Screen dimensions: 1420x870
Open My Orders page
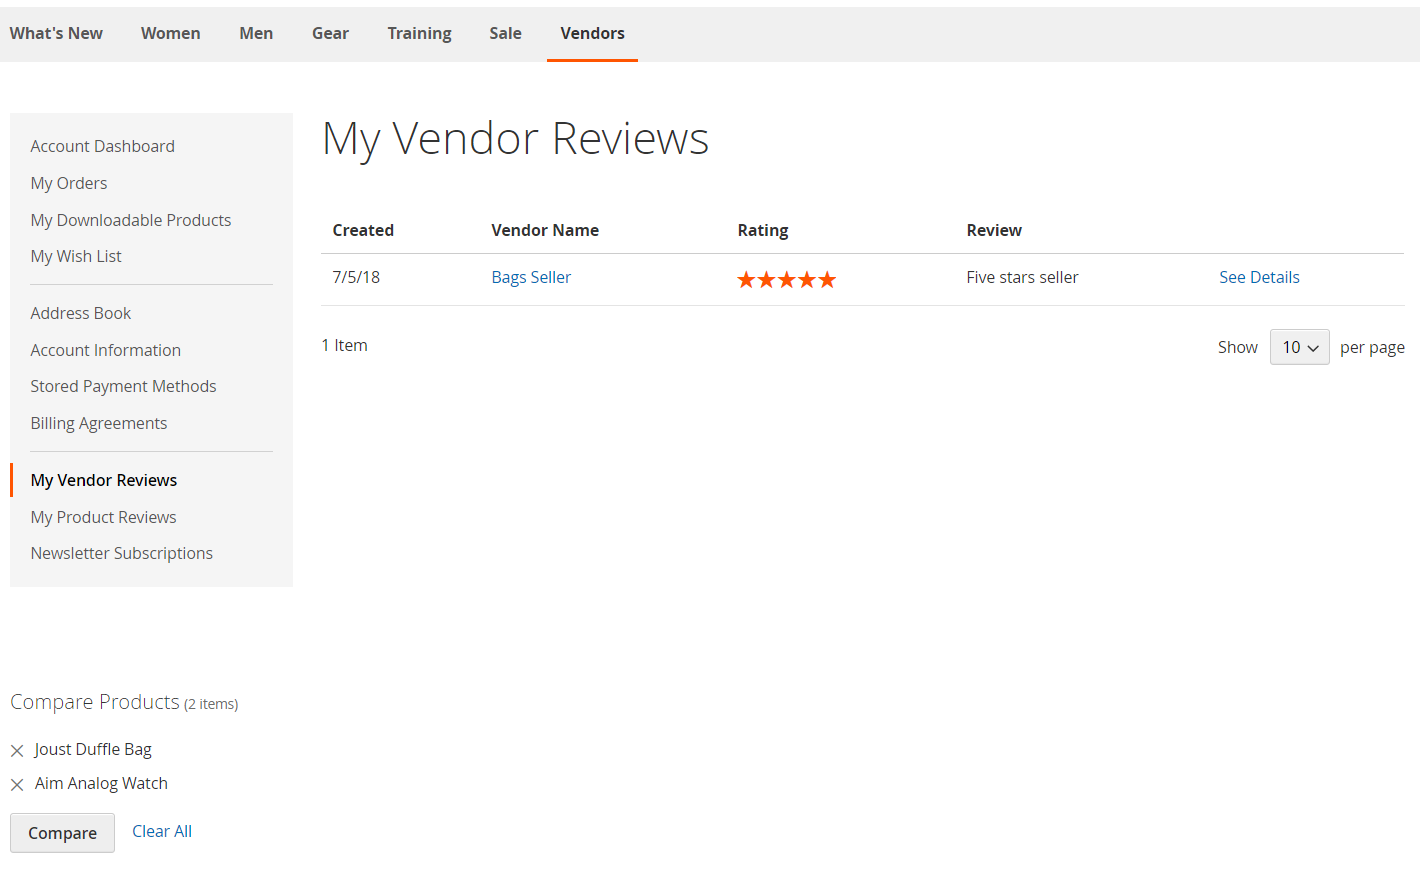click(68, 183)
